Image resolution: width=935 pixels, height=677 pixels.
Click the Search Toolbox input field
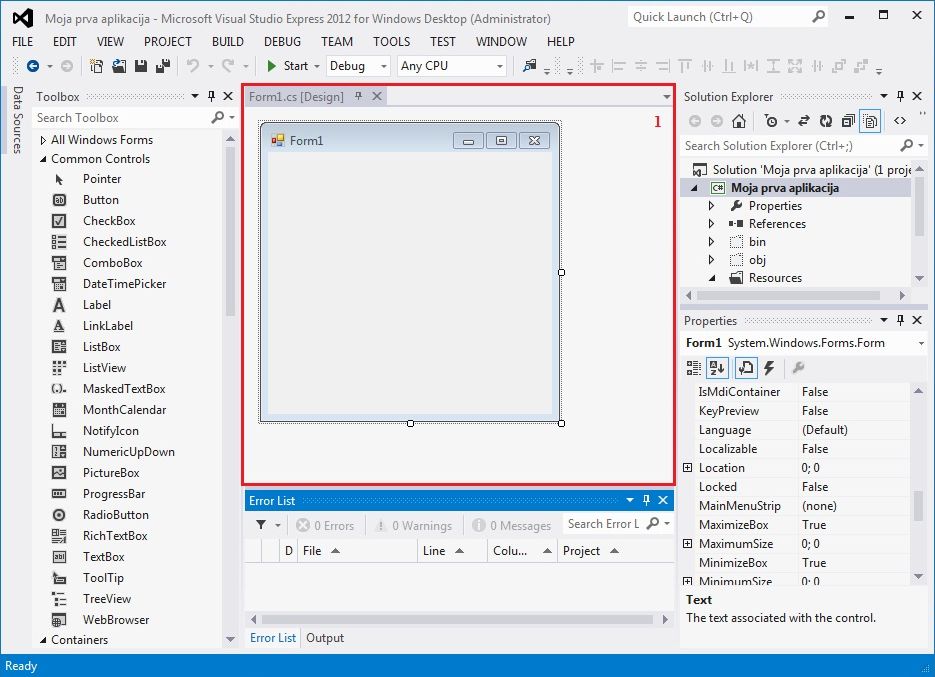[x=120, y=118]
